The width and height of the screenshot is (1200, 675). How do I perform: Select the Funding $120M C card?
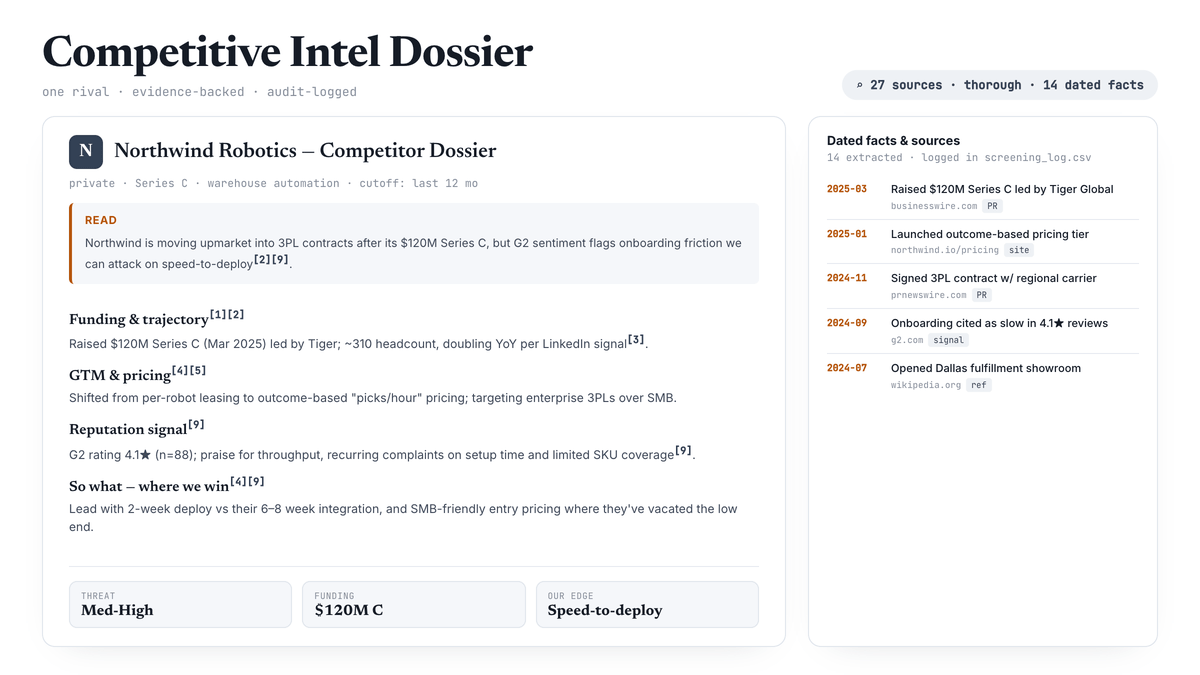[413, 604]
